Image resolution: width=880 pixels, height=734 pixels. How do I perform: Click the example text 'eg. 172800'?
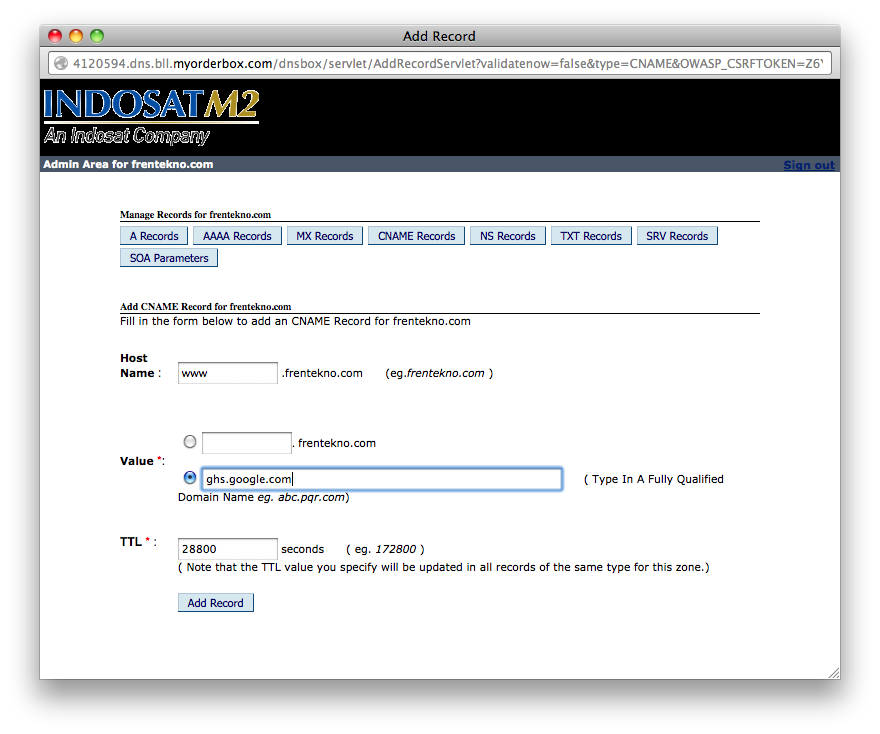pyautogui.click(x=385, y=549)
